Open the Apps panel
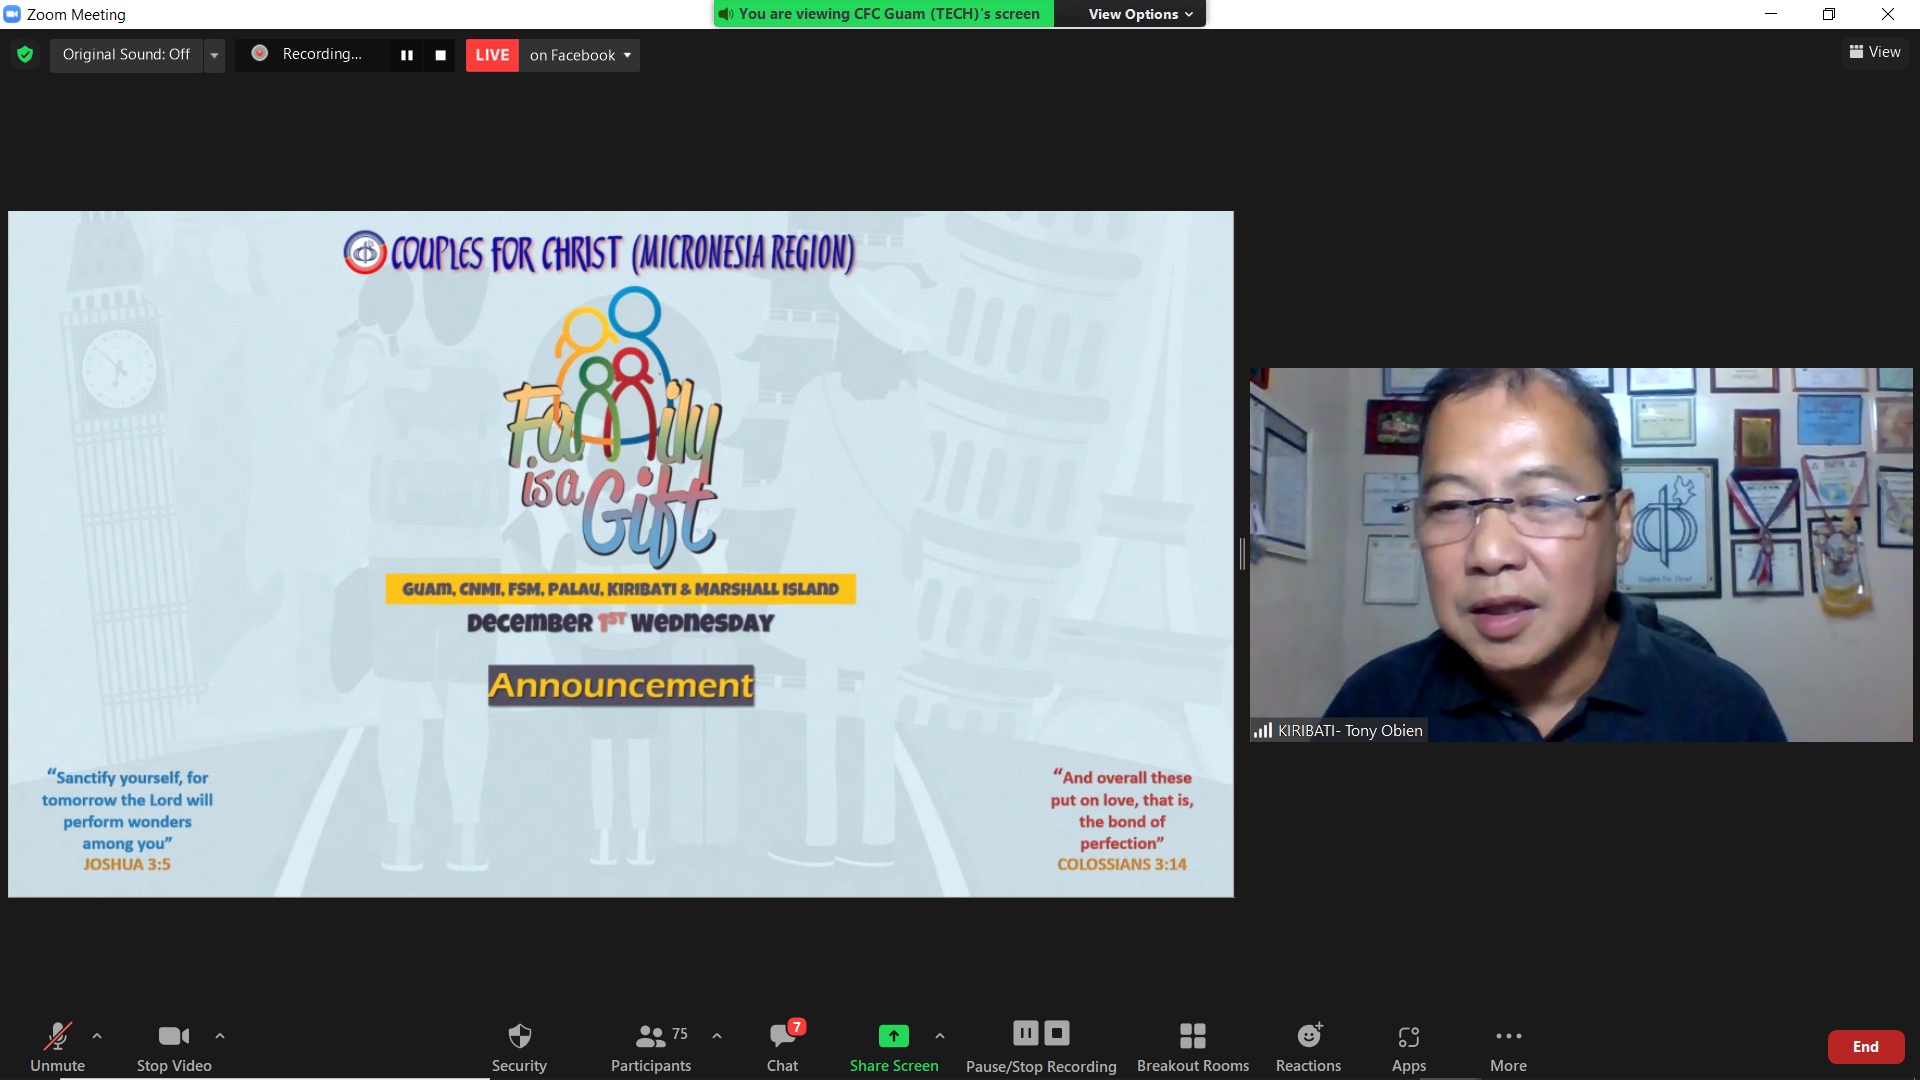Viewport: 1920px width, 1080px height. pyautogui.click(x=1409, y=1046)
